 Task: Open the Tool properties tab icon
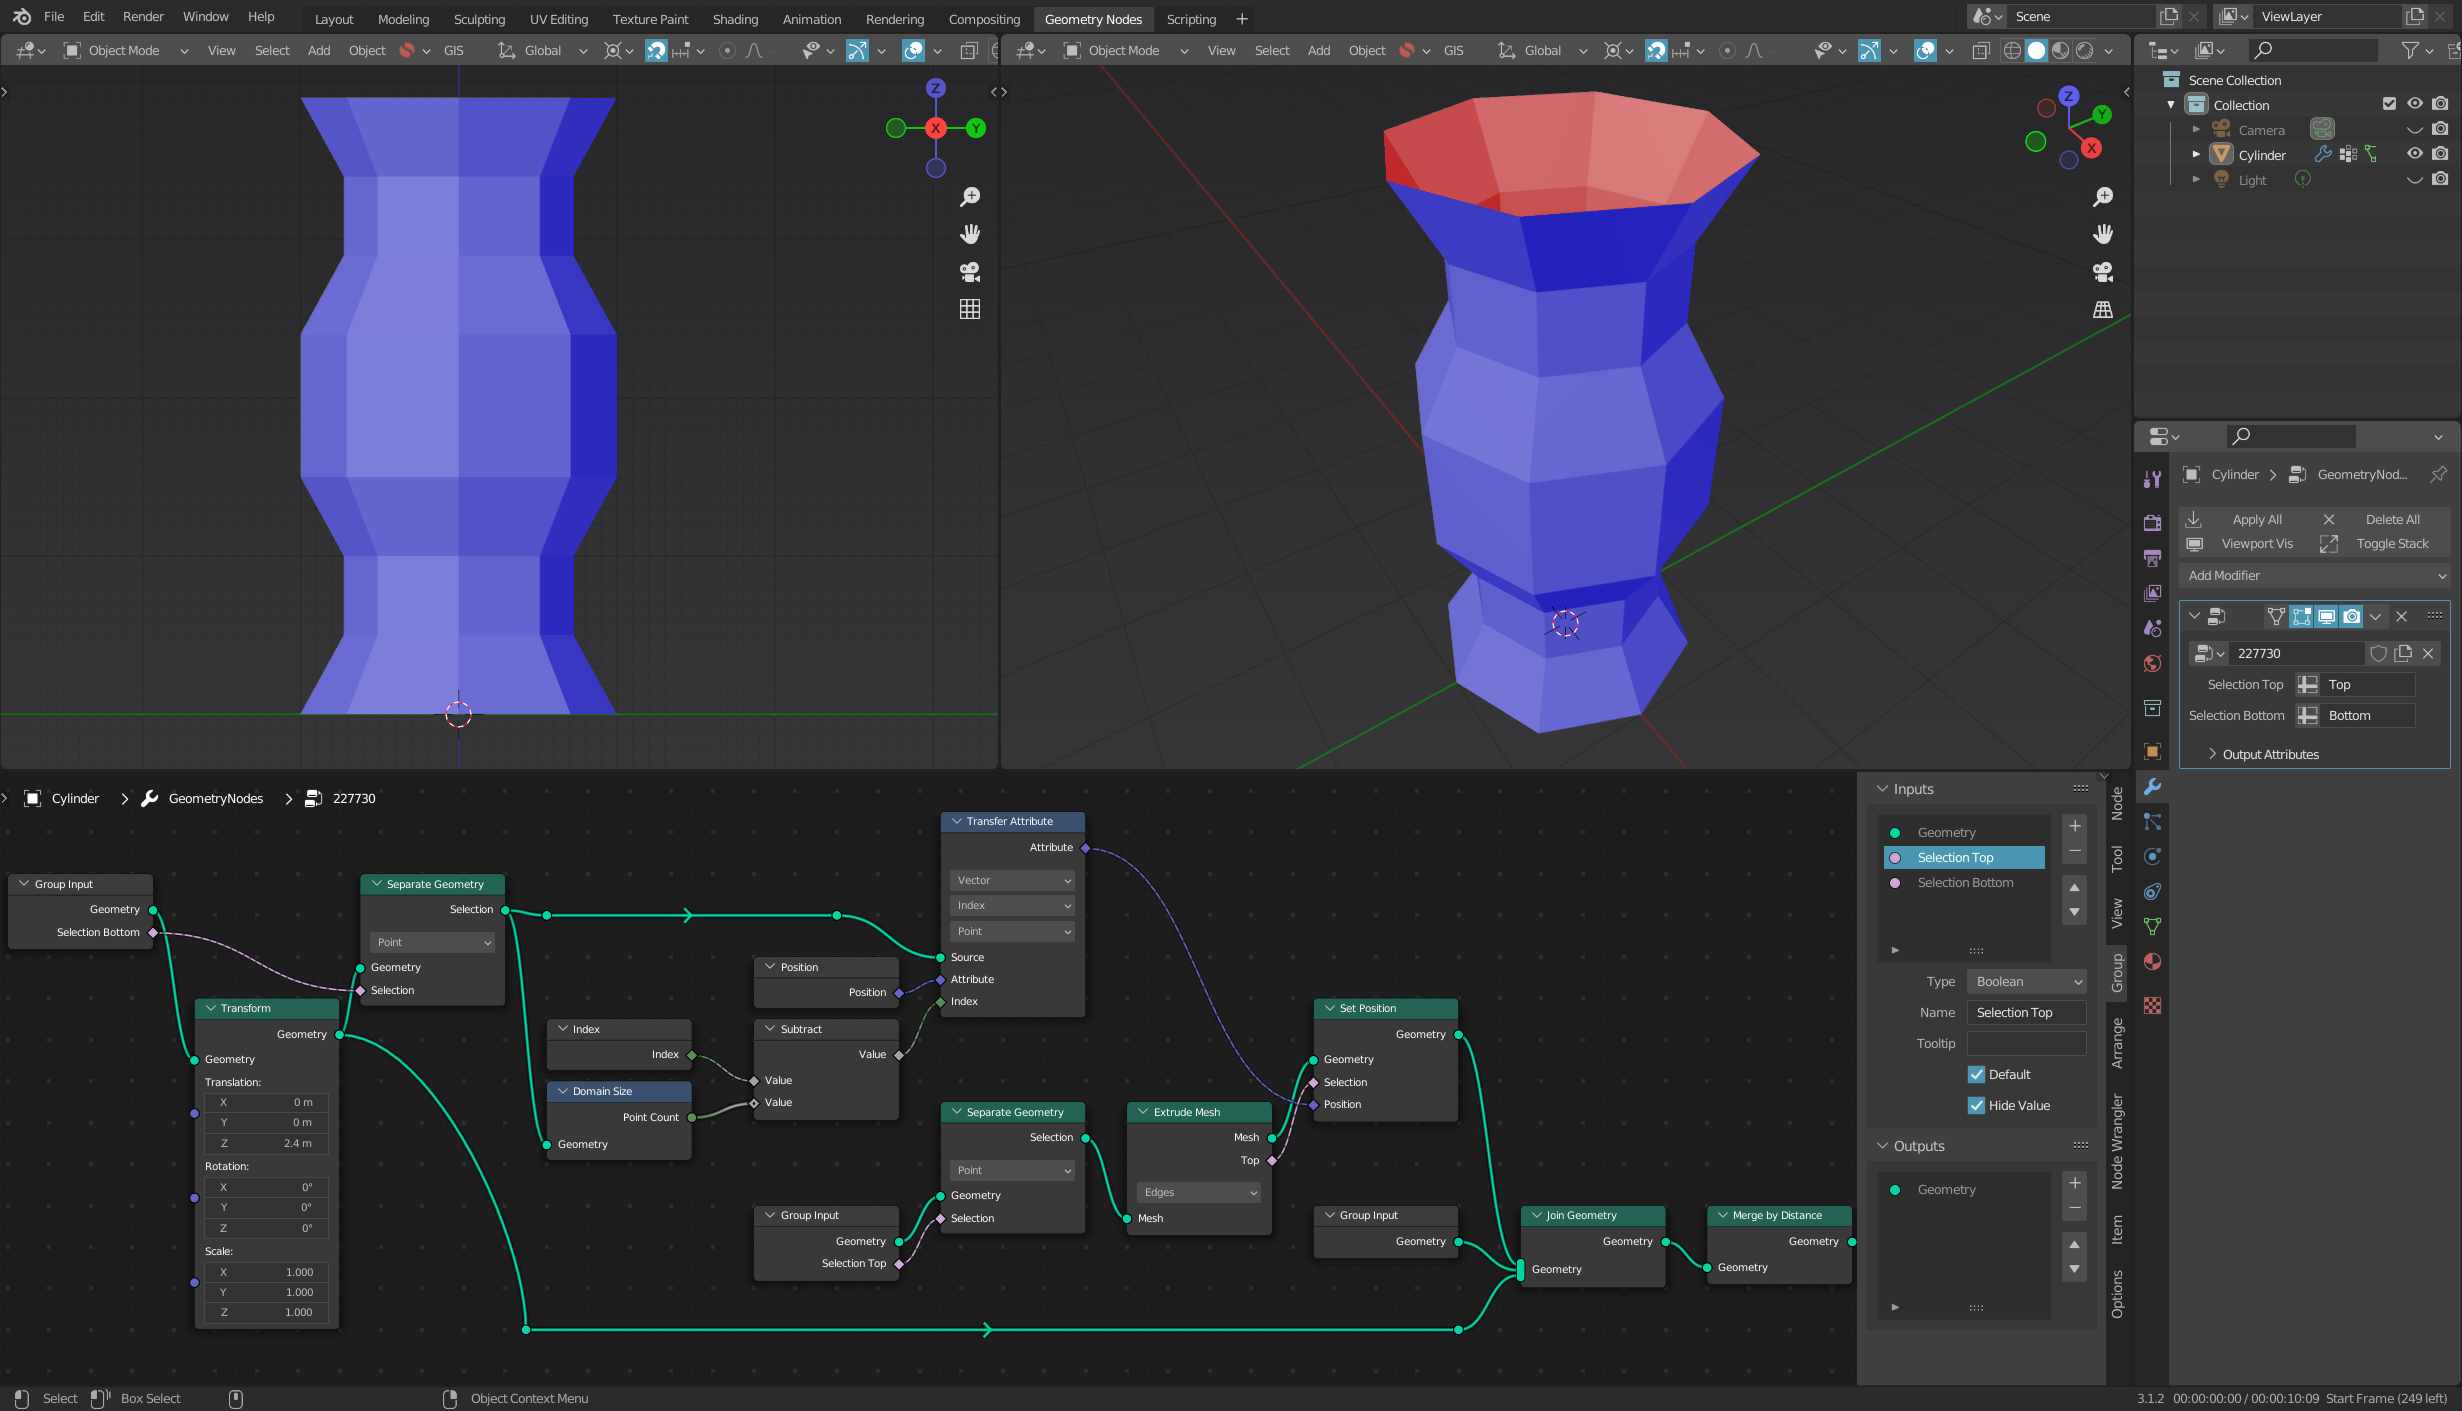pos(2152,479)
